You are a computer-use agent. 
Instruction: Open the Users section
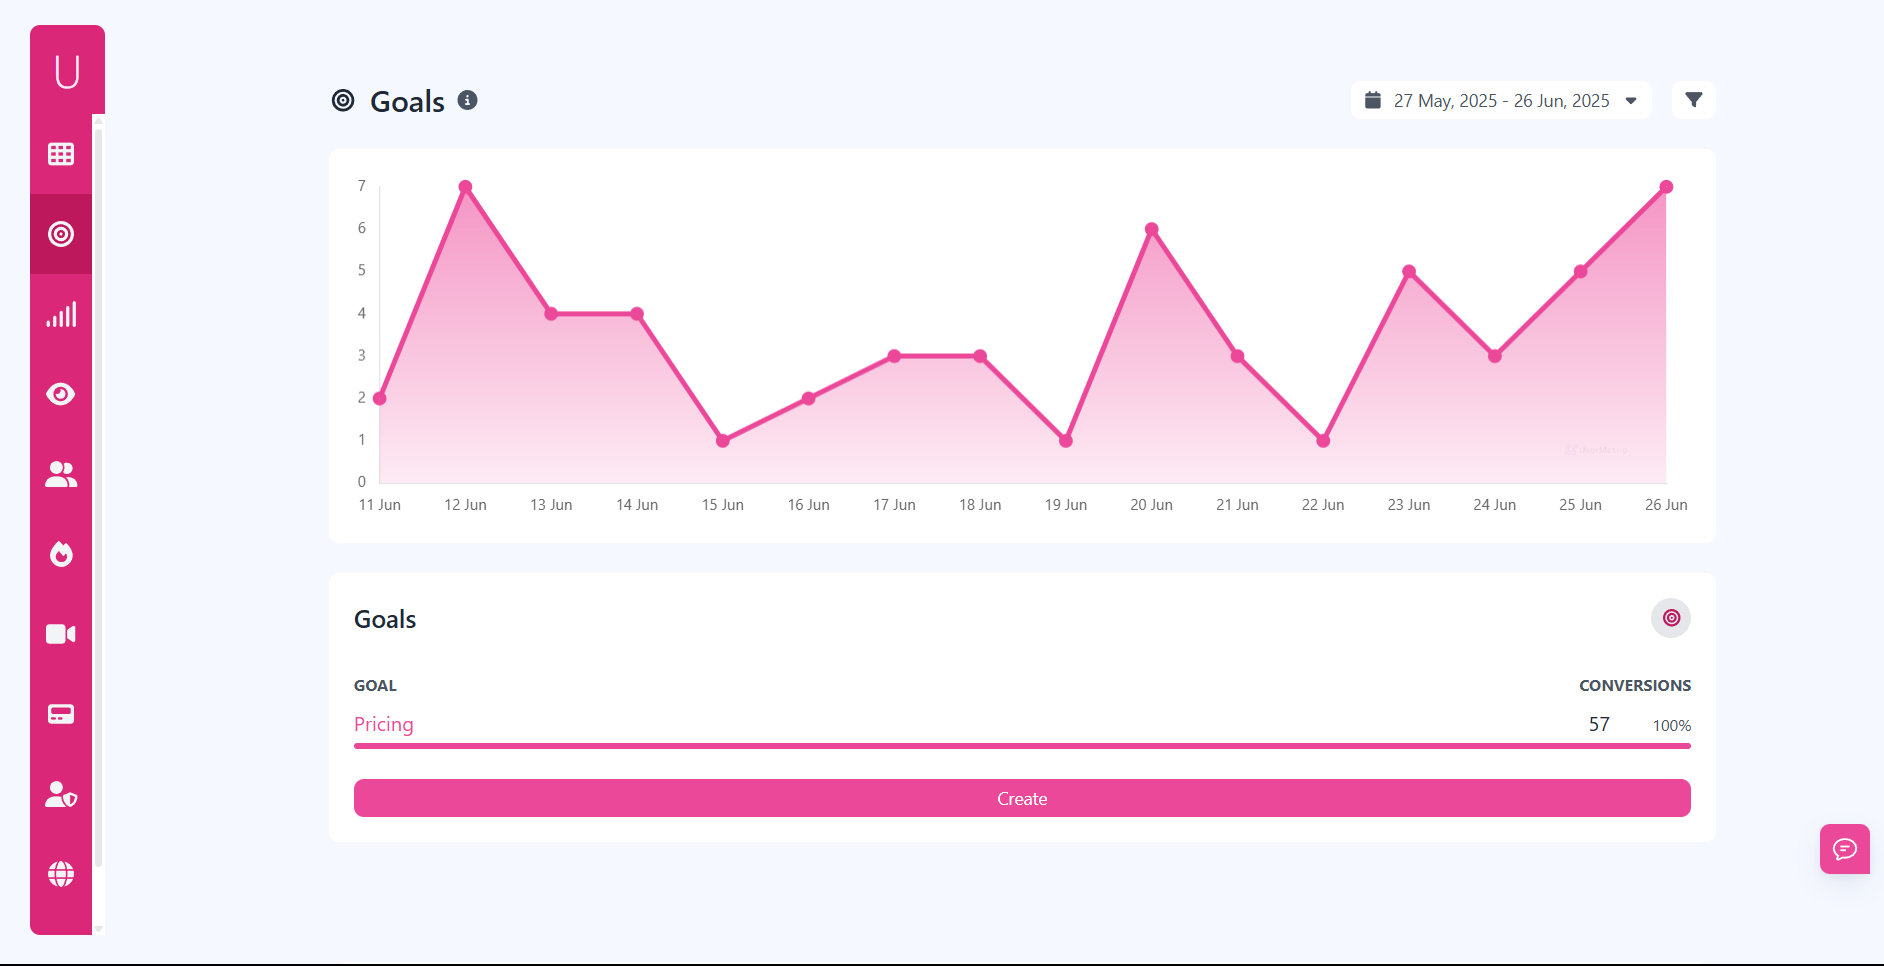61,474
